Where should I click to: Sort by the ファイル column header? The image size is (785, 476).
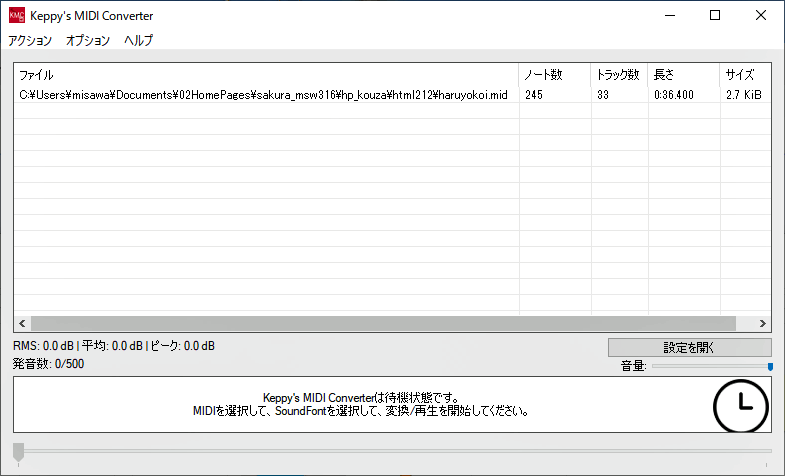(x=266, y=75)
